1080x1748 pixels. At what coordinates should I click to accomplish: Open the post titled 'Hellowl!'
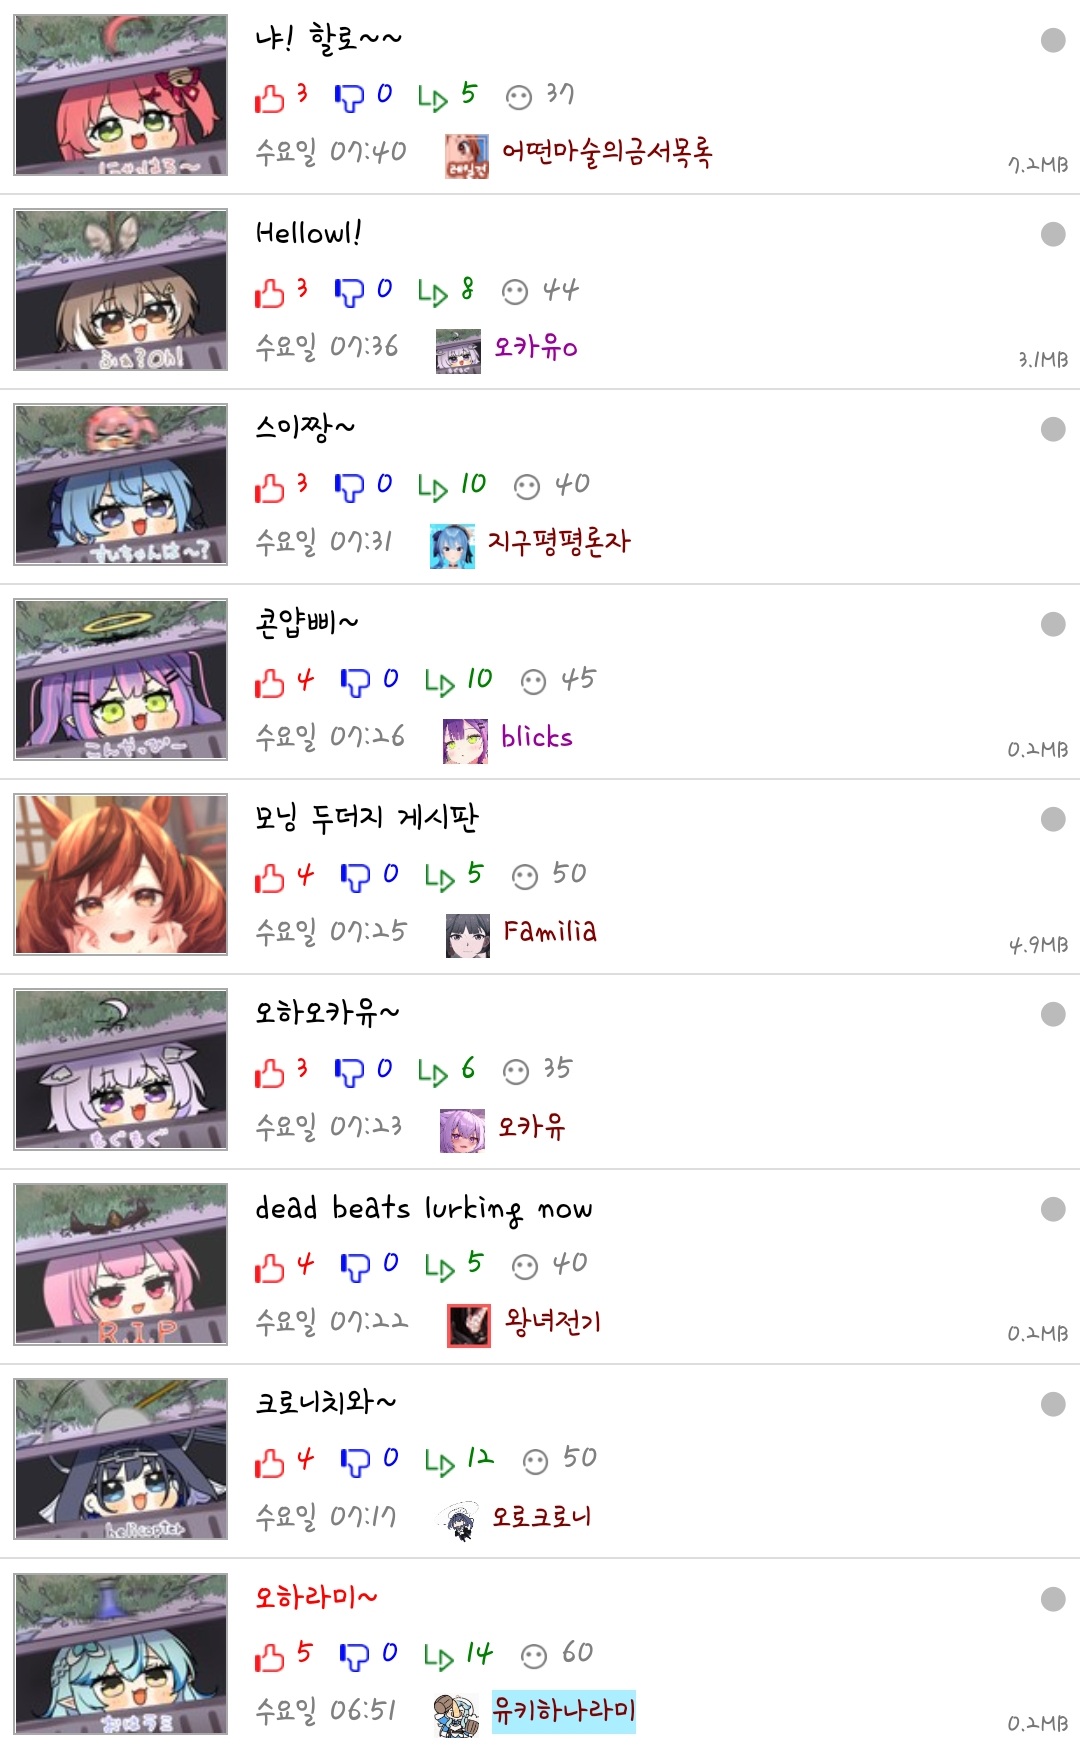[308, 233]
